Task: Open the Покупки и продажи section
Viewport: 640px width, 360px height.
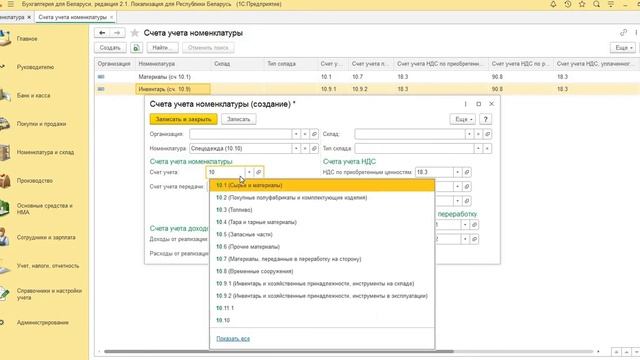Action: click(x=41, y=124)
